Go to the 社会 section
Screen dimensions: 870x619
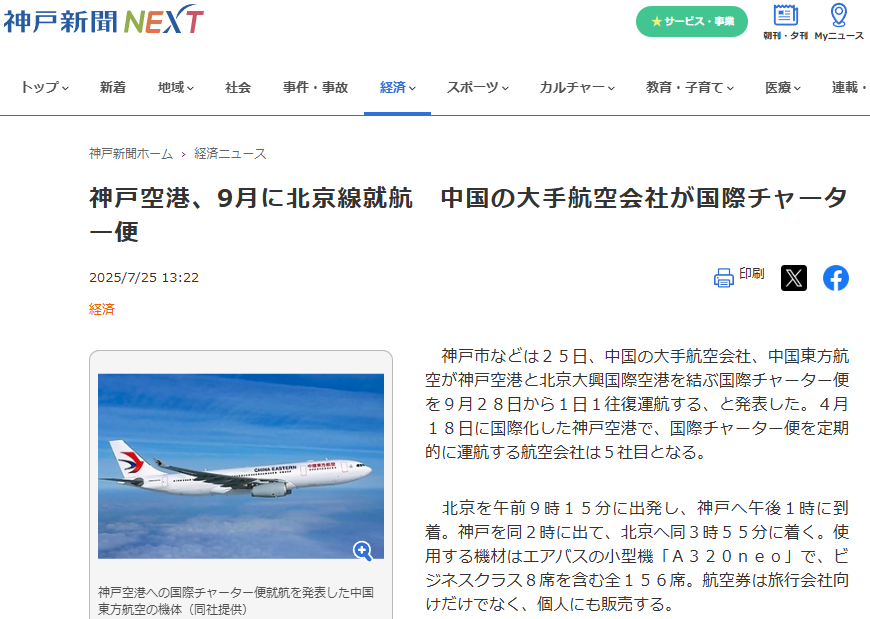tap(238, 88)
